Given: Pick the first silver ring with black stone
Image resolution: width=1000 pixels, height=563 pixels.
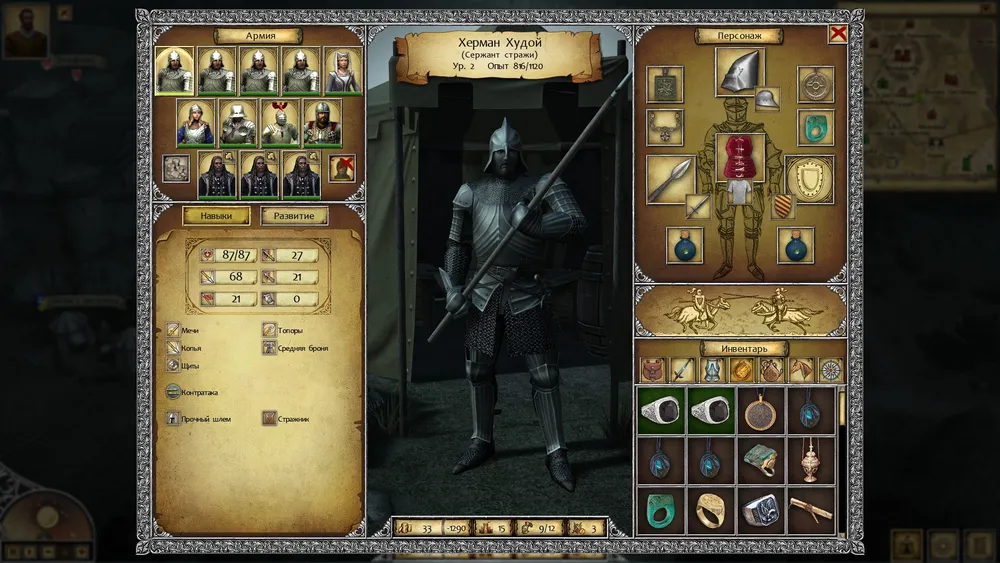Looking at the screenshot, I should coord(661,411).
